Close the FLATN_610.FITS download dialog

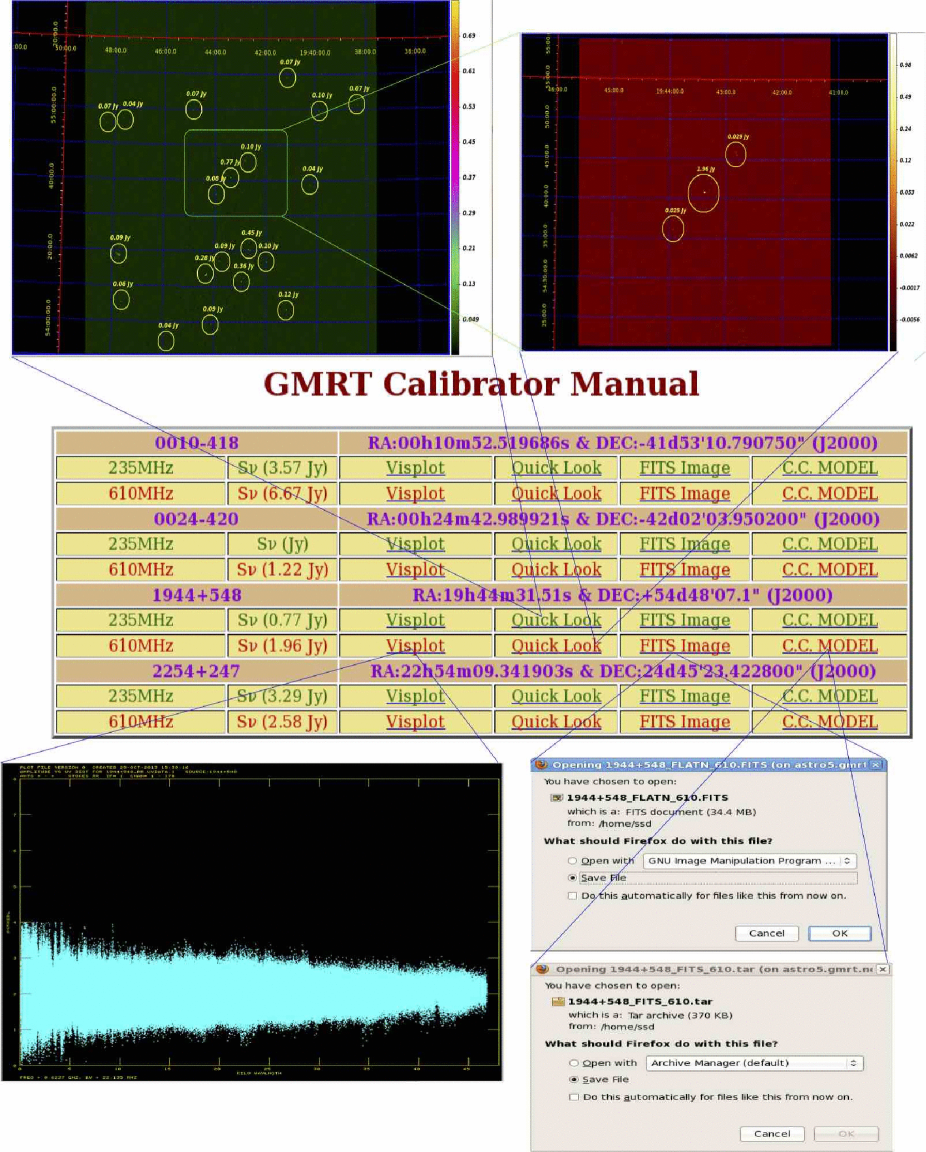tap(876, 766)
